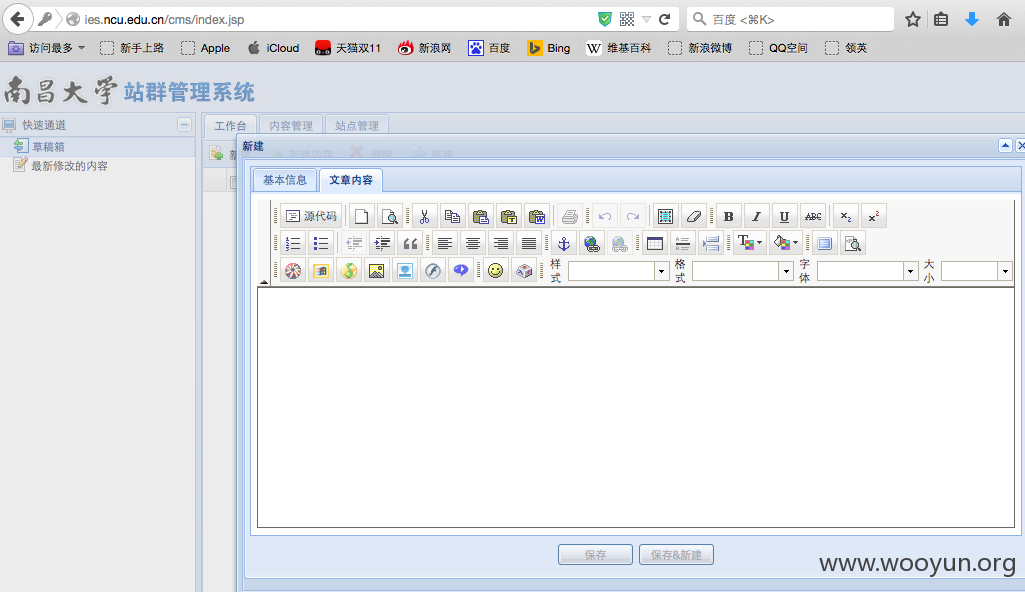The height and width of the screenshot is (592, 1025).
Task: Click the Cut scissors icon
Action: [424, 216]
